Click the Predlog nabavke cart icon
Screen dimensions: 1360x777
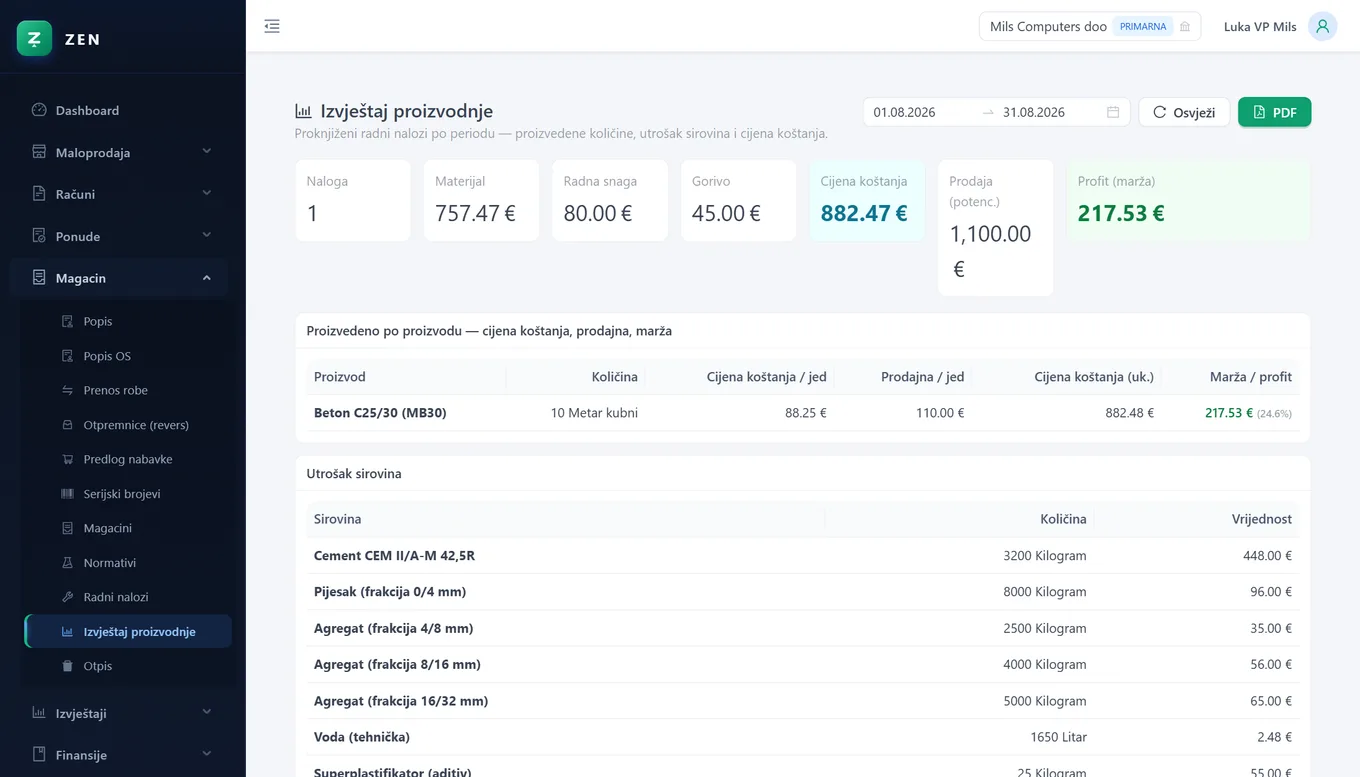click(x=68, y=459)
